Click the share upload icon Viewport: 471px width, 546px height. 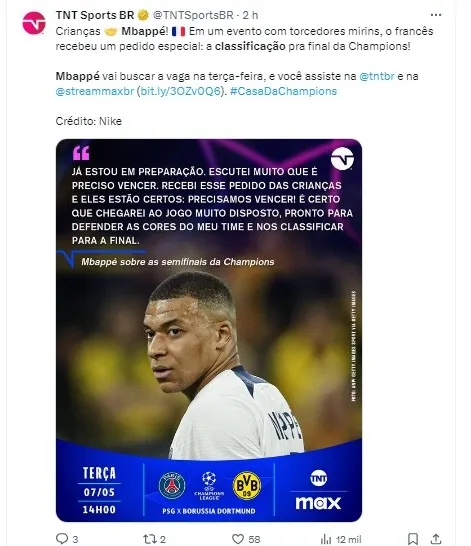tap(436, 539)
